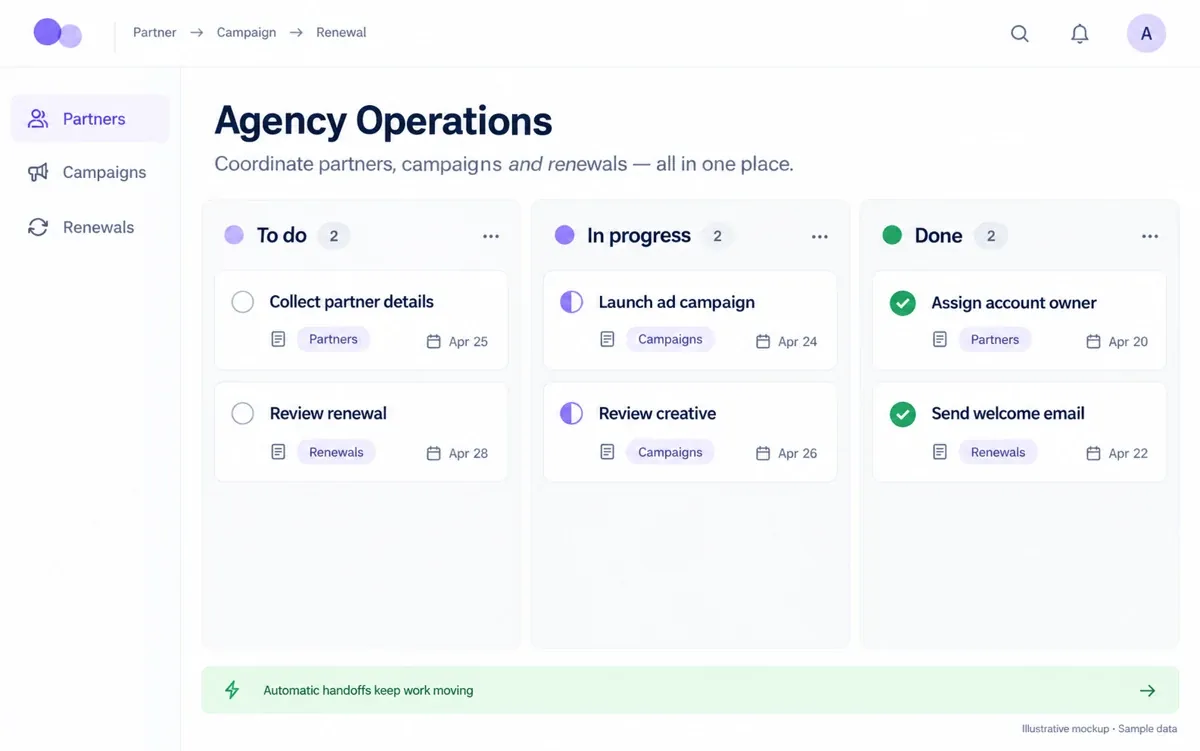1200x751 pixels.
Task: Go to Partners in the sidebar
Action: (90, 119)
